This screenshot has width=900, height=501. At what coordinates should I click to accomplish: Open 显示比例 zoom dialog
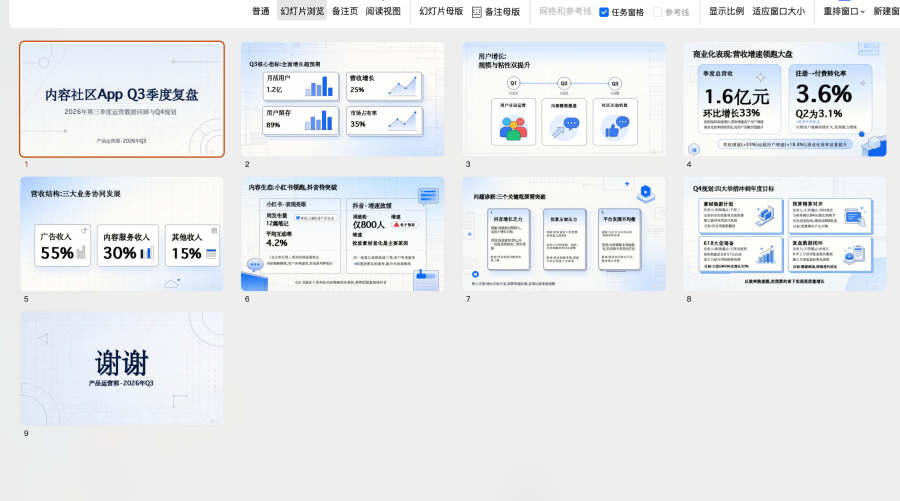tap(726, 11)
